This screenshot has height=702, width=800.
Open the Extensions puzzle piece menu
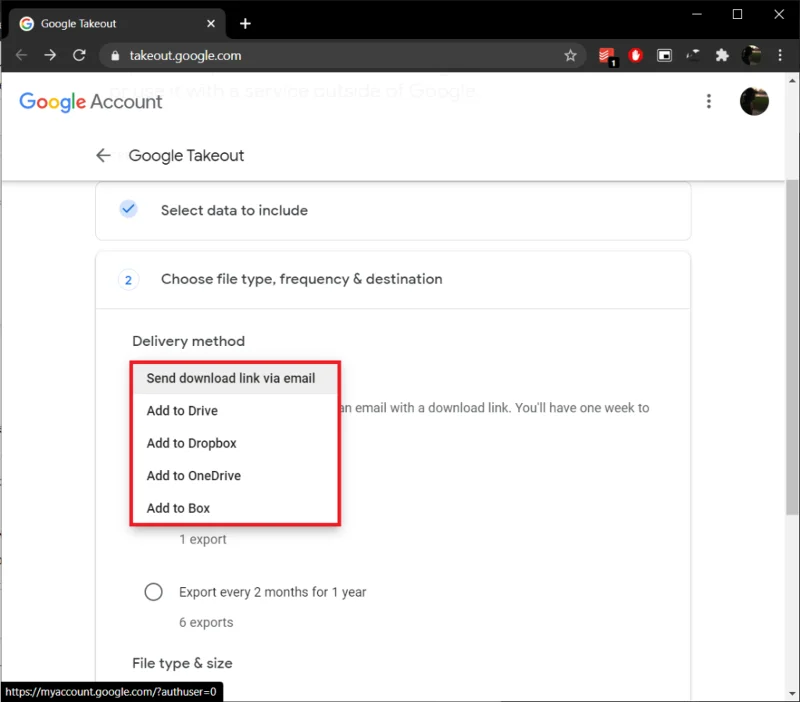(722, 55)
